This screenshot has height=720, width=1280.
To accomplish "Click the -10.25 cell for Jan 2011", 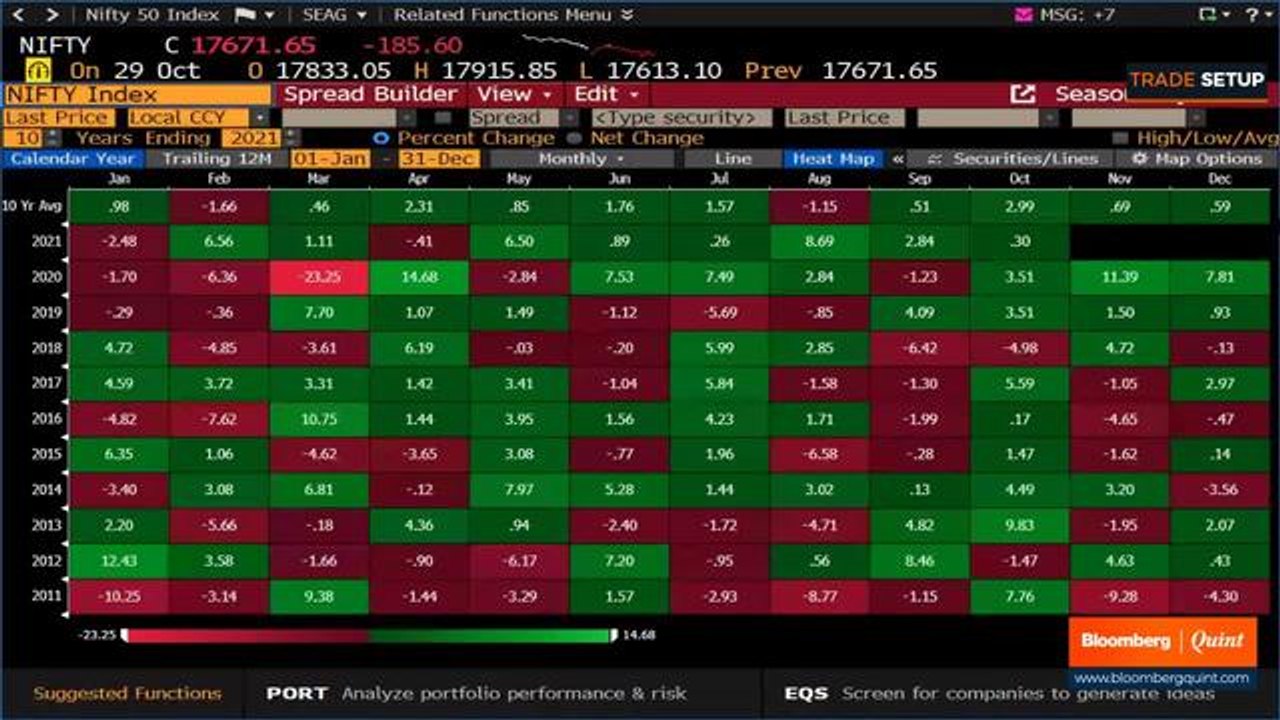I will [119, 596].
